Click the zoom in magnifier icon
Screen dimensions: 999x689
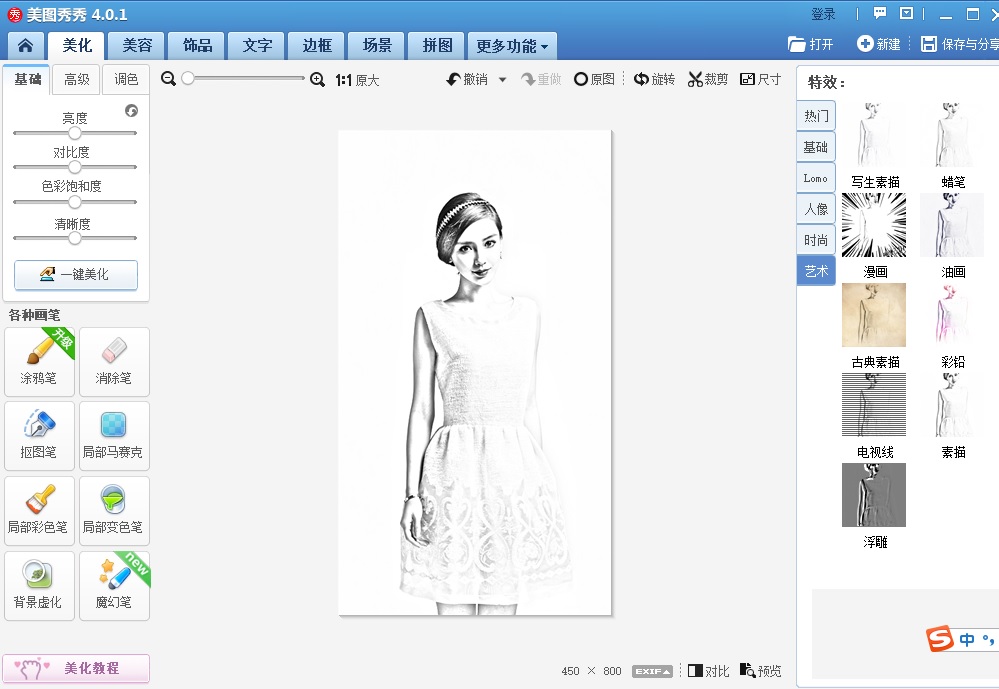[318, 80]
